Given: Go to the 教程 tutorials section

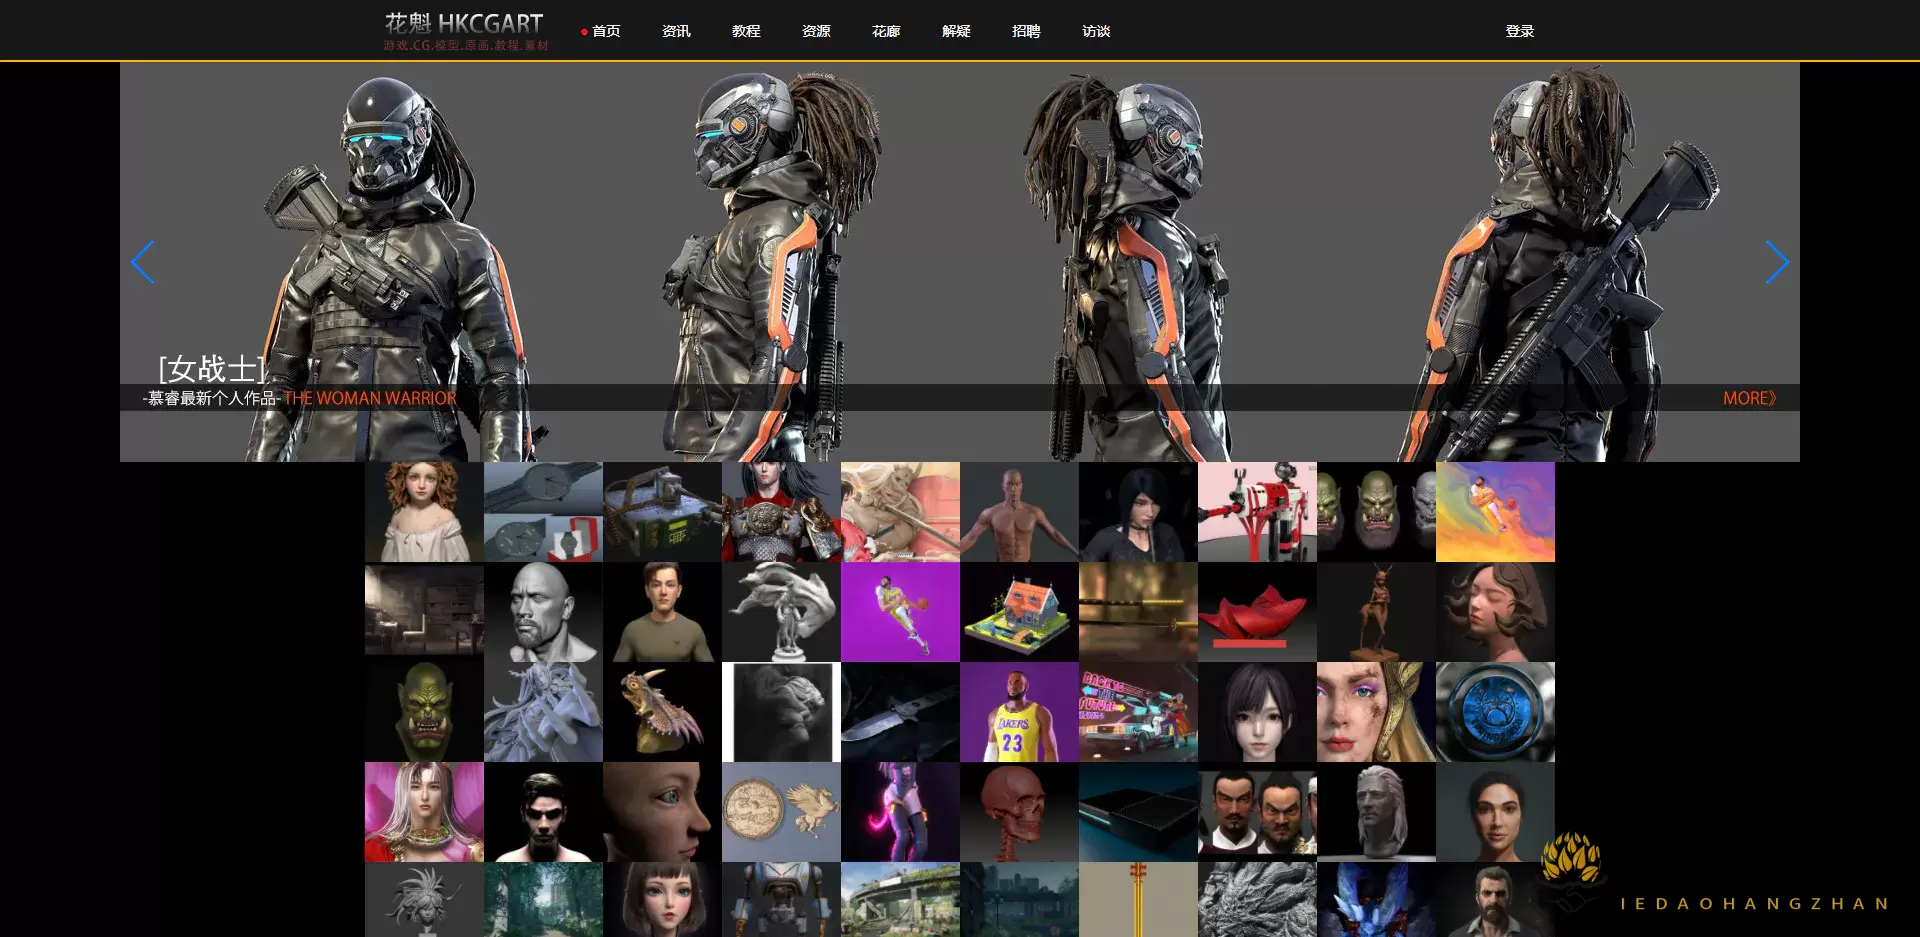Looking at the screenshot, I should (746, 31).
